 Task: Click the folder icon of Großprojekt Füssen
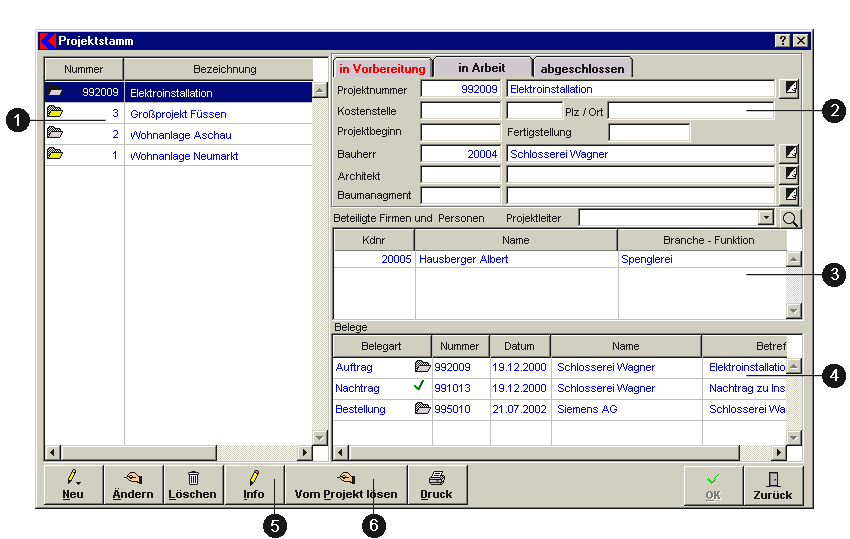(55, 113)
